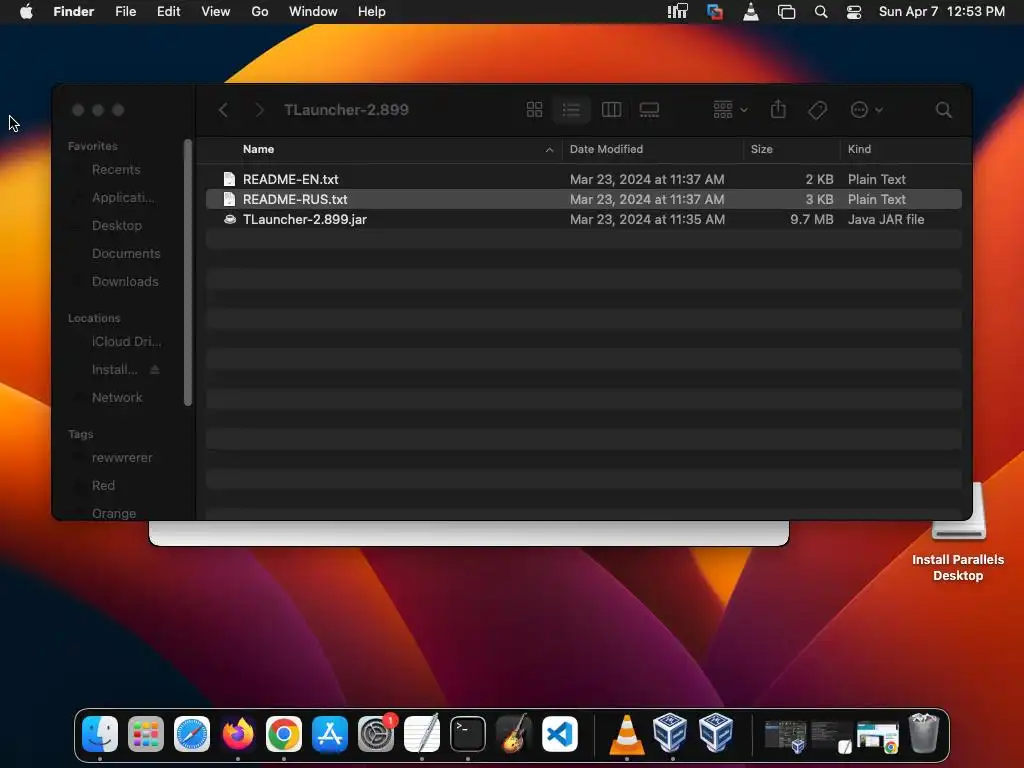Sort by the Kind column header
This screenshot has height=768, width=1024.
(x=859, y=149)
